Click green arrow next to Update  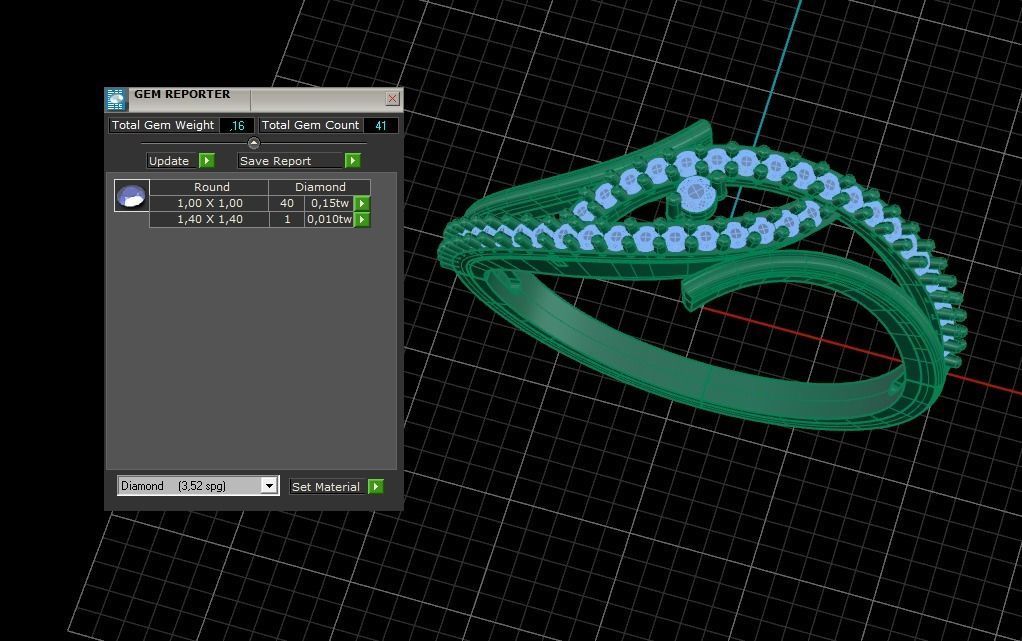point(207,160)
